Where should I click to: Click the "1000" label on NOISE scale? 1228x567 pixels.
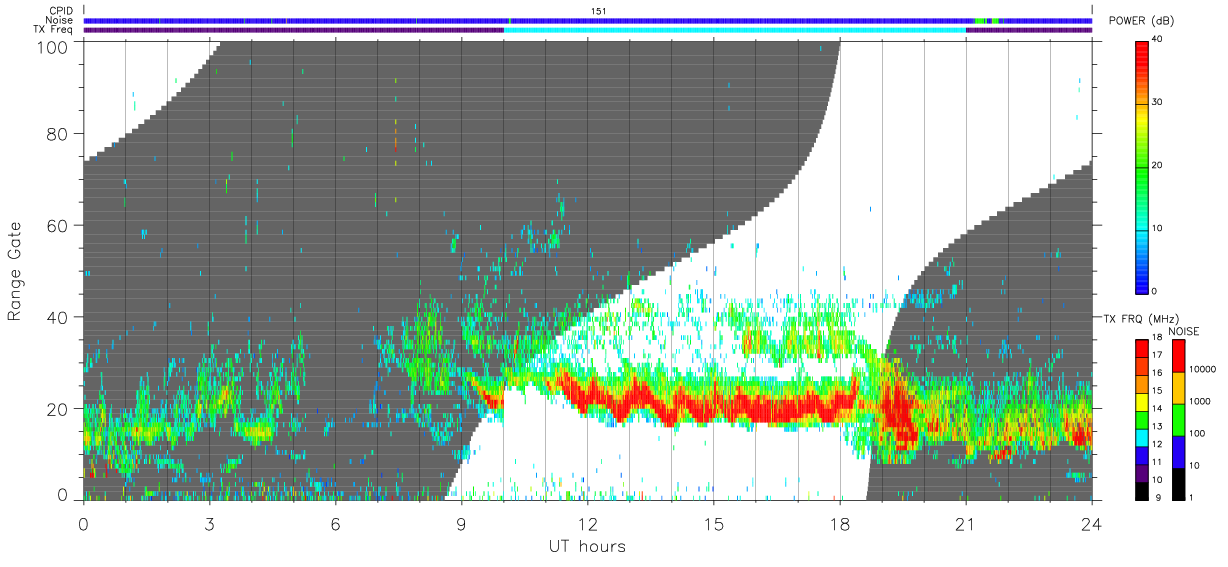1200,402
